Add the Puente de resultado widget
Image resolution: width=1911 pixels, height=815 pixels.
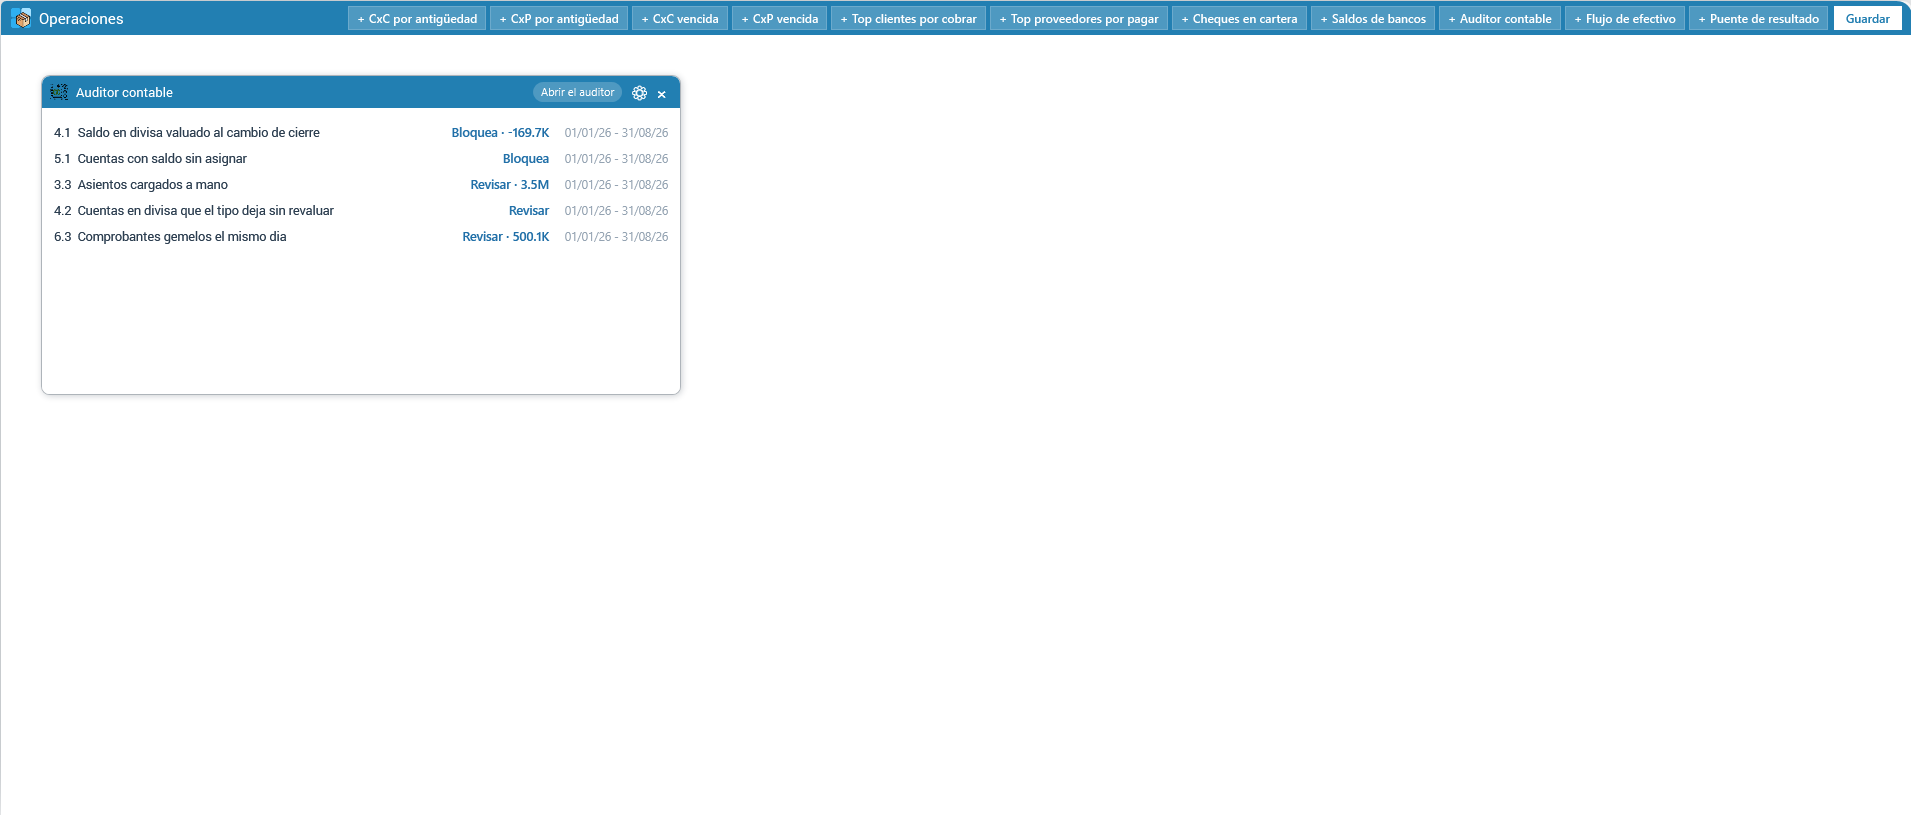click(1759, 18)
